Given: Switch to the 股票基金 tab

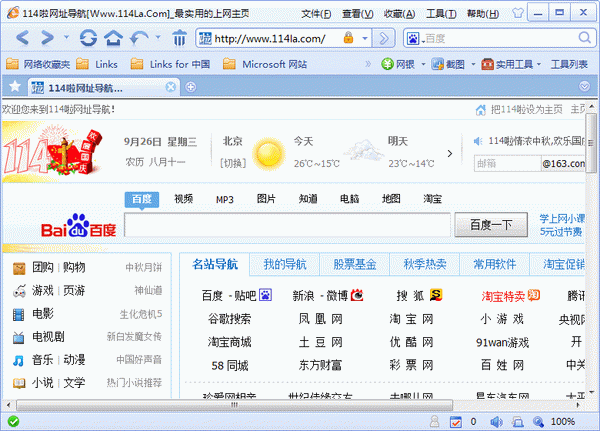Looking at the screenshot, I should click(x=355, y=264).
